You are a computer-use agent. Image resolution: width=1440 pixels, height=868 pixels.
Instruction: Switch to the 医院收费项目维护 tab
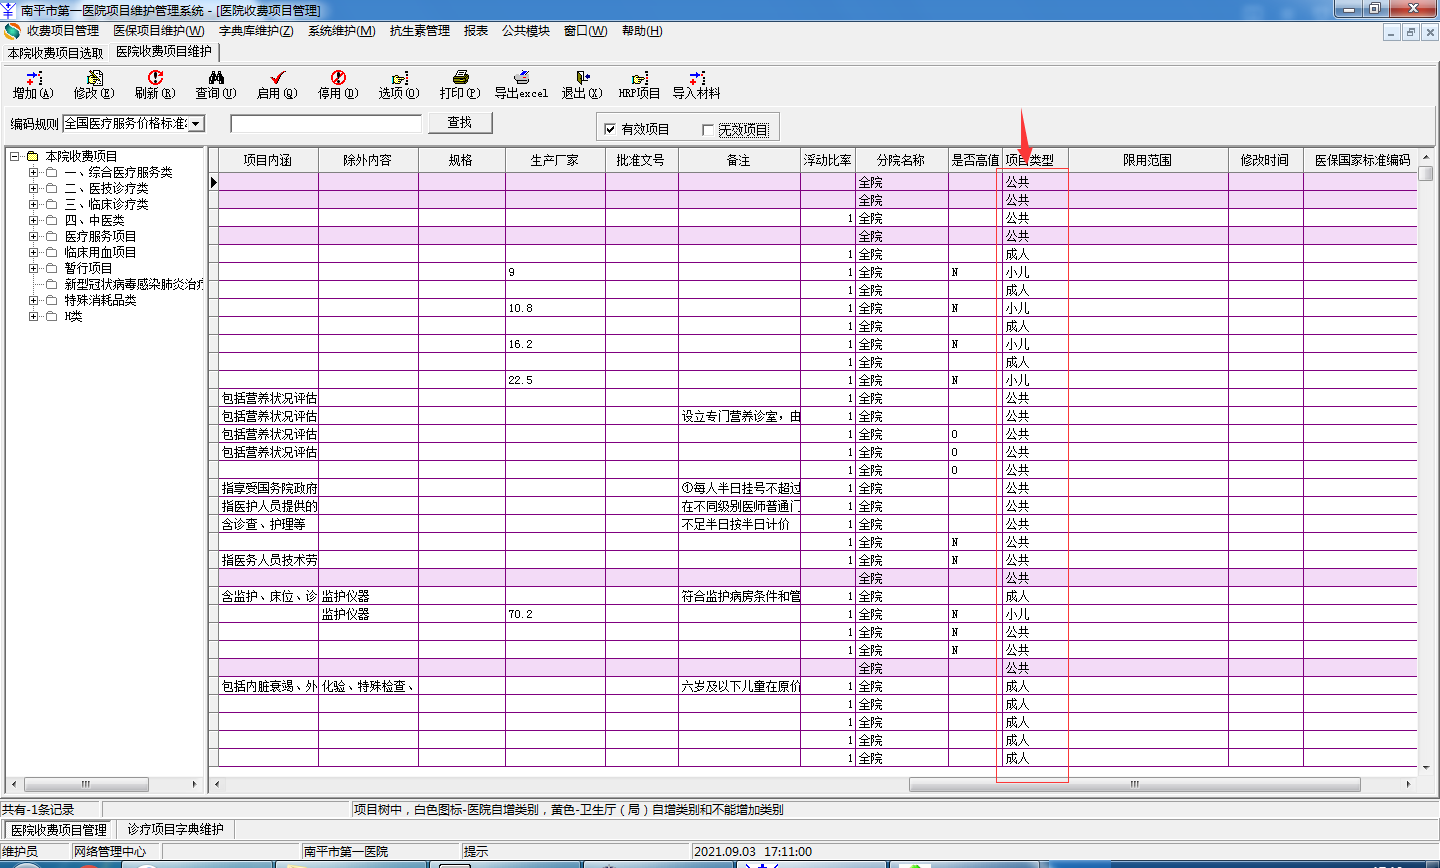(x=164, y=51)
